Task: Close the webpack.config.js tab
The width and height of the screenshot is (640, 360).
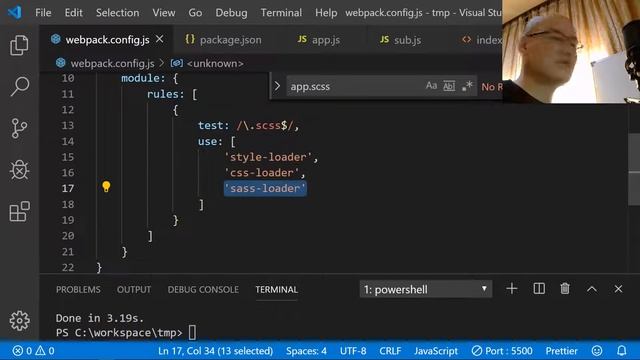Action: tap(160, 39)
